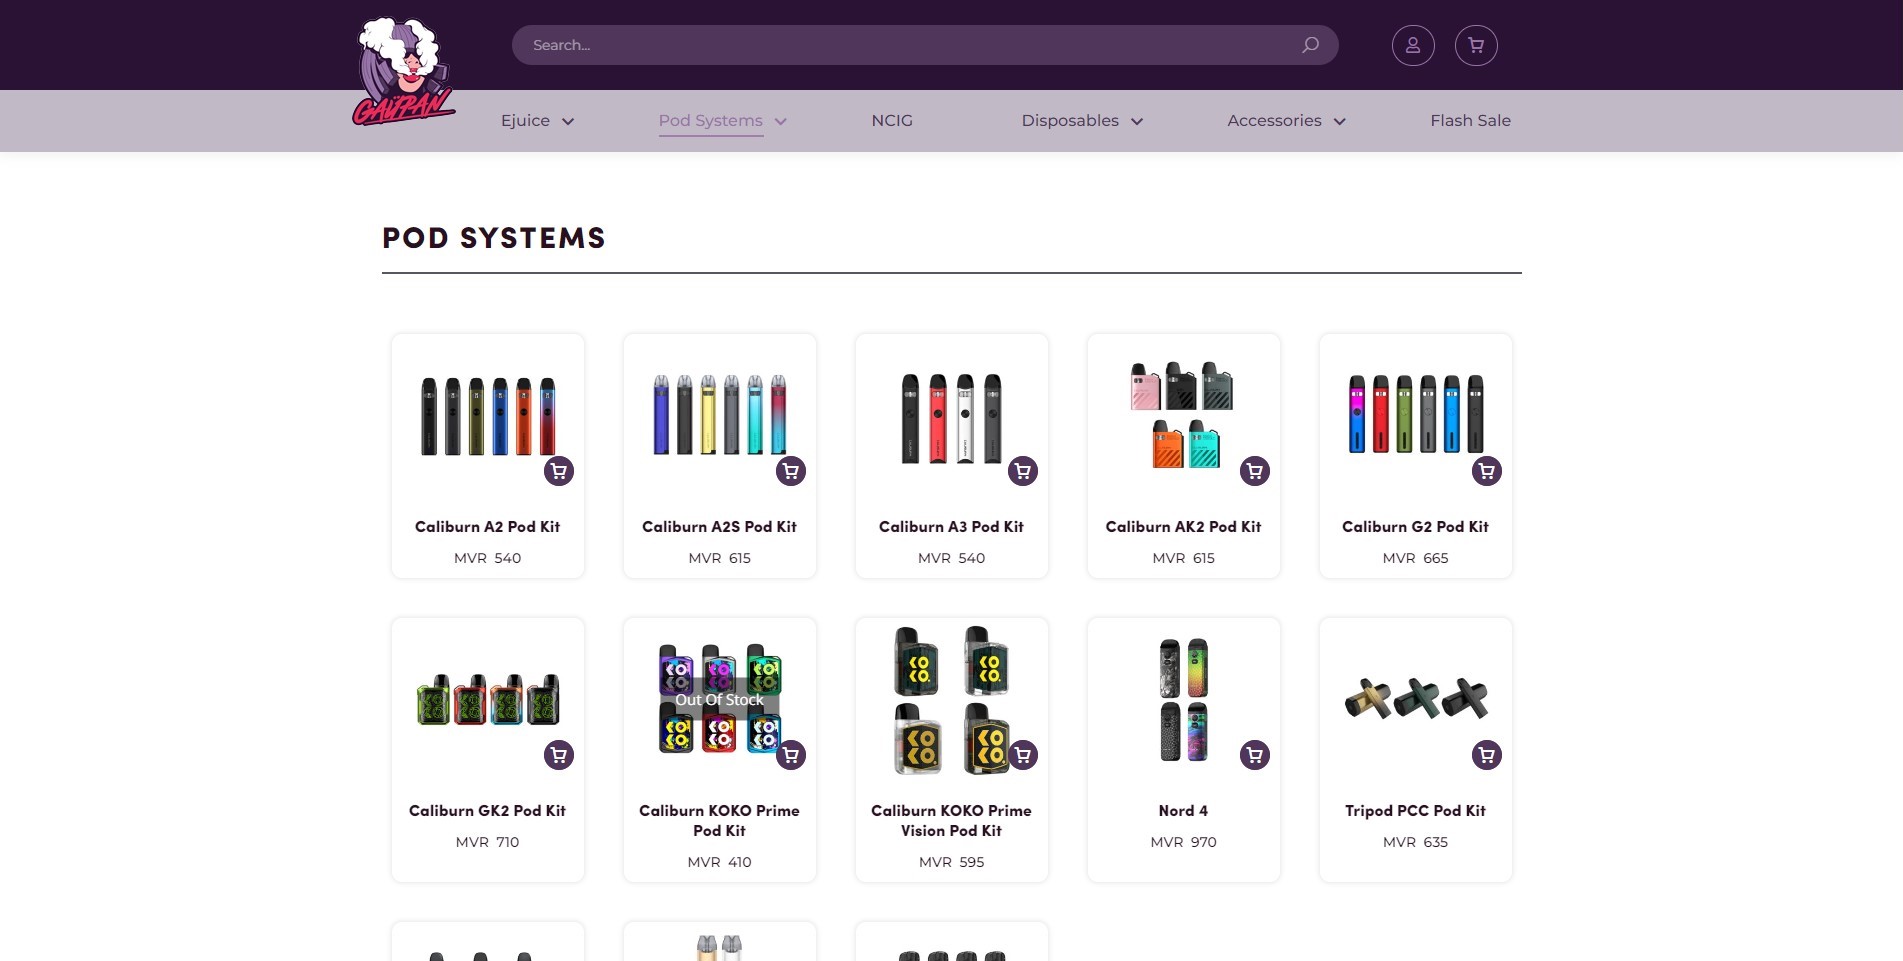Open Flash Sale page
1903x961 pixels.
pyautogui.click(x=1470, y=120)
